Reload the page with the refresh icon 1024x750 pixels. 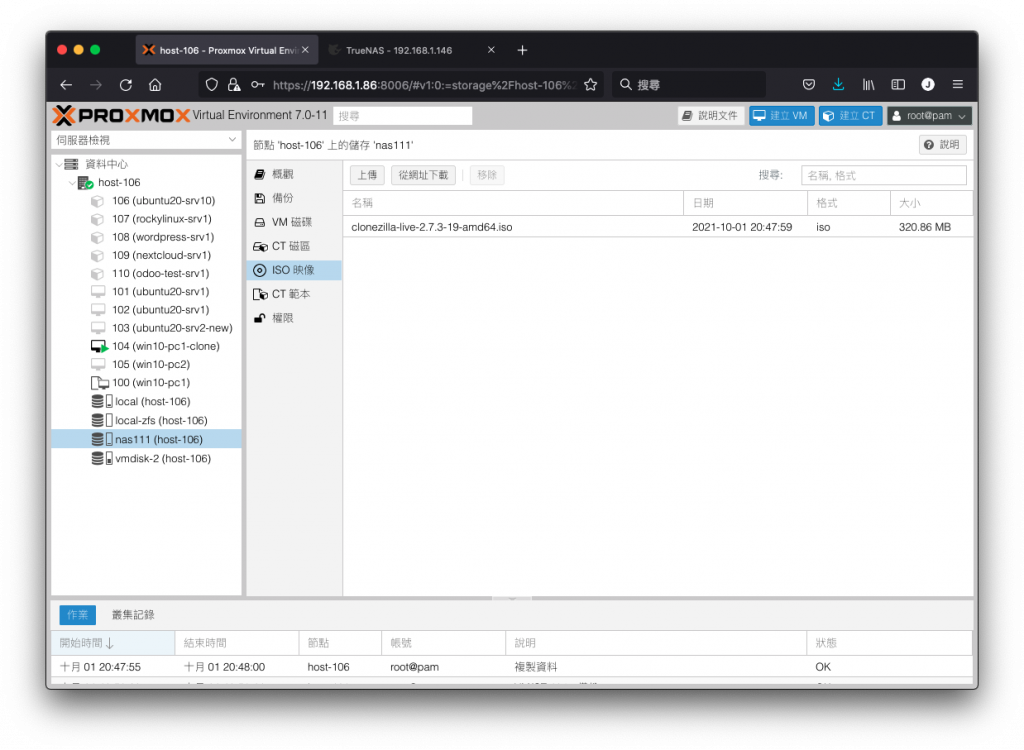(x=126, y=85)
